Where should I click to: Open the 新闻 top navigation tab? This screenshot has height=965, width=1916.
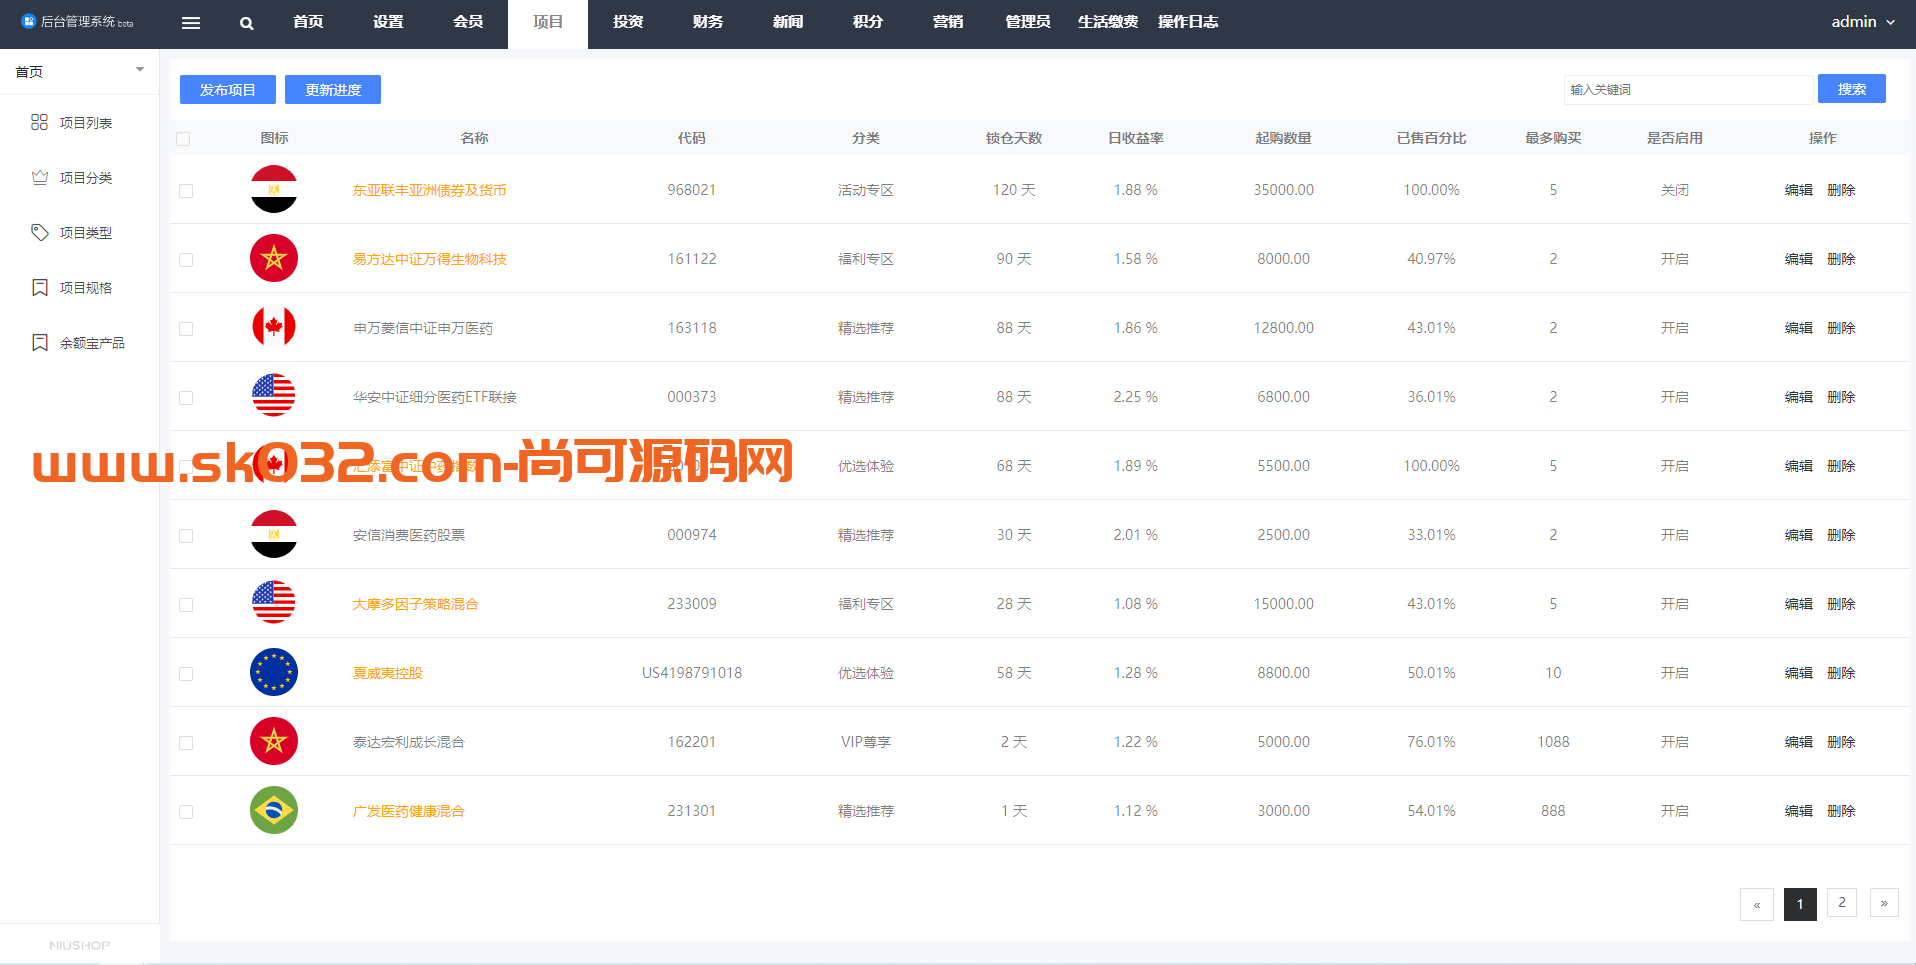click(788, 22)
